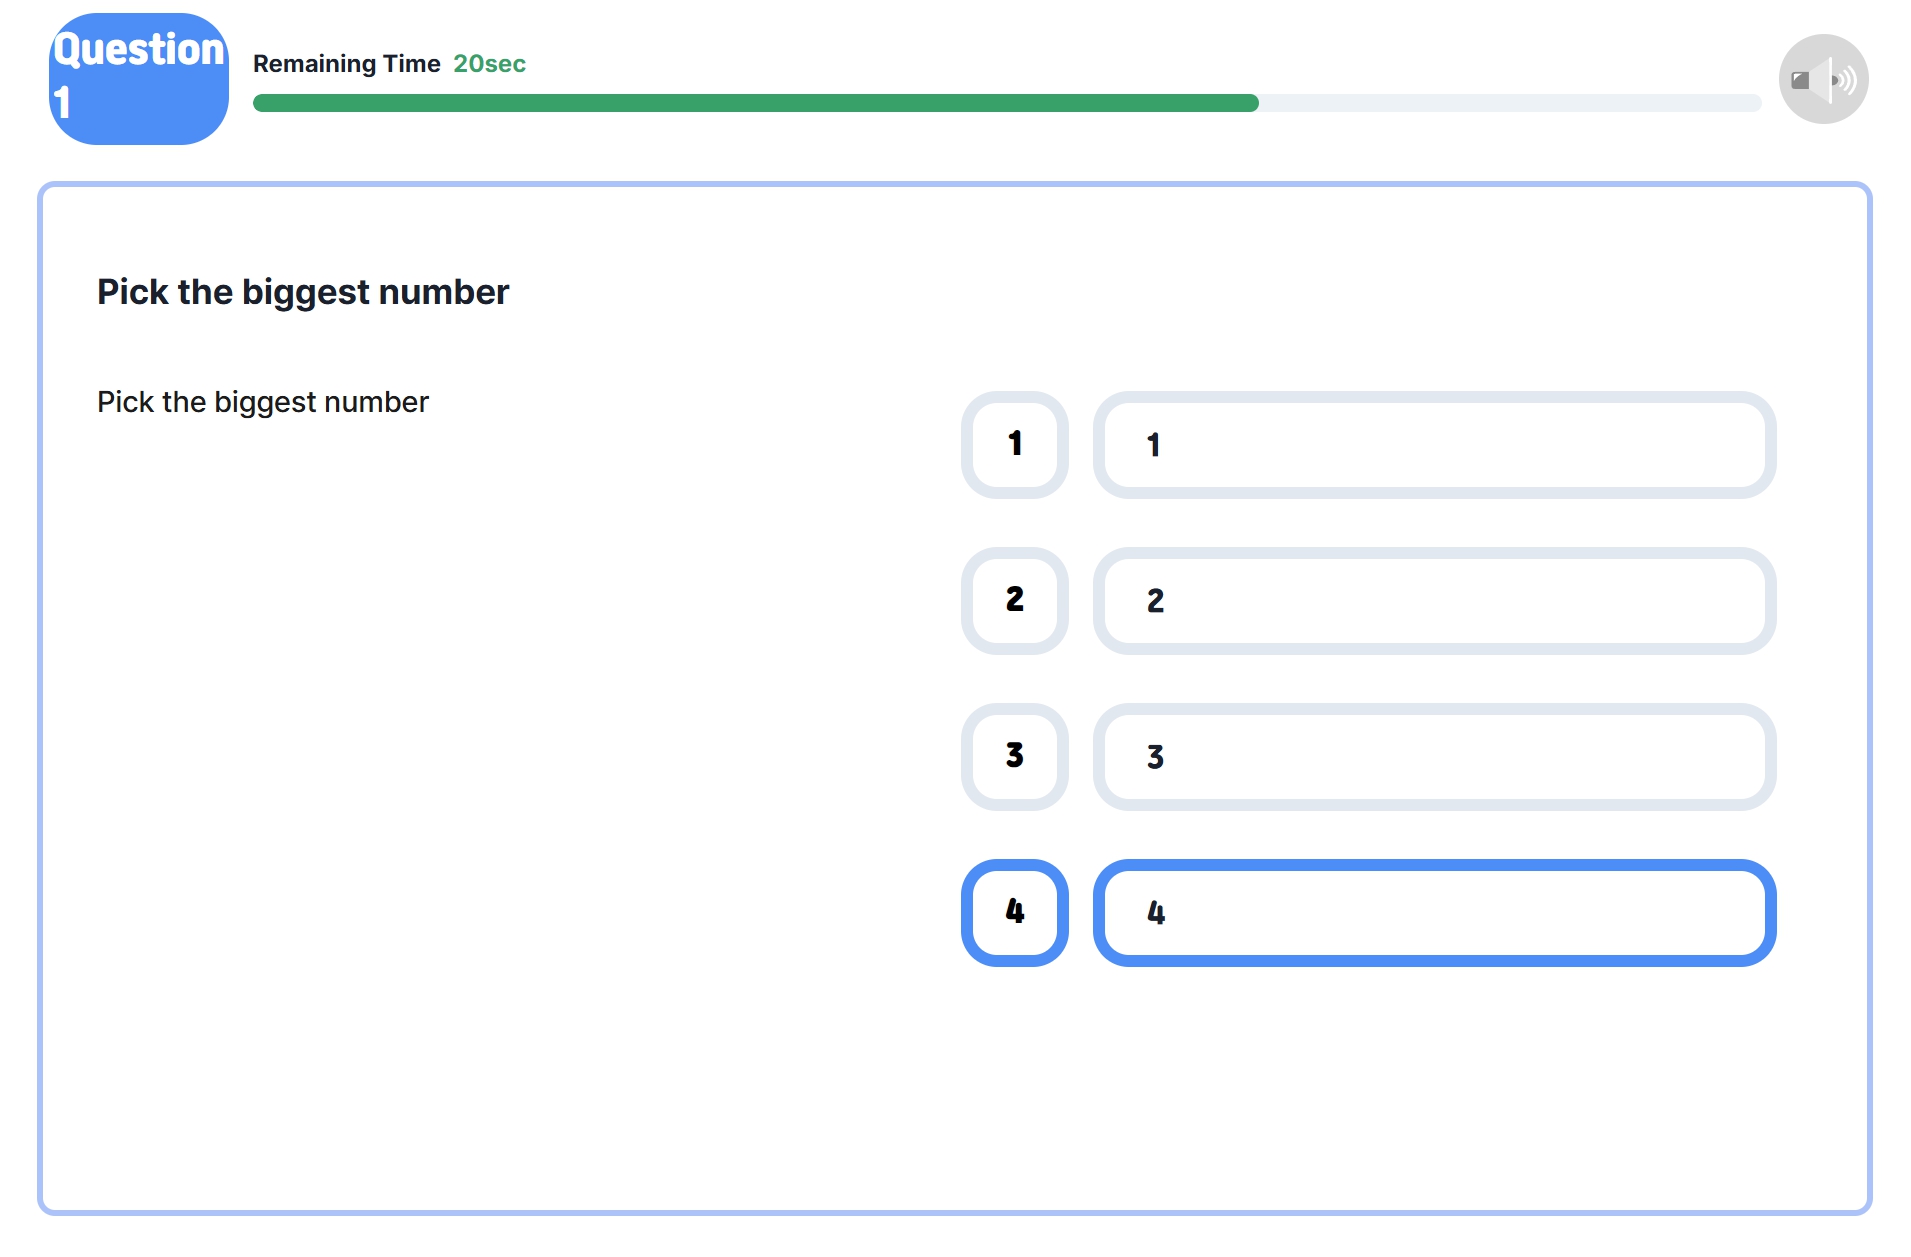Image resolution: width=1911 pixels, height=1257 pixels.
Task: Click the bold Pick the biggest number heading
Action: (x=303, y=292)
